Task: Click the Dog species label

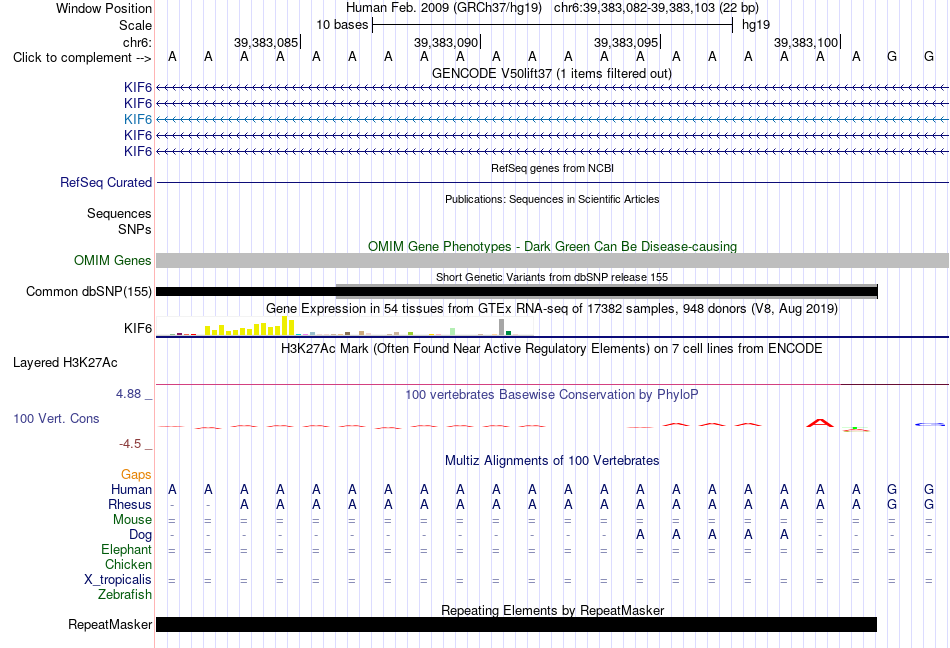Action: point(141,535)
